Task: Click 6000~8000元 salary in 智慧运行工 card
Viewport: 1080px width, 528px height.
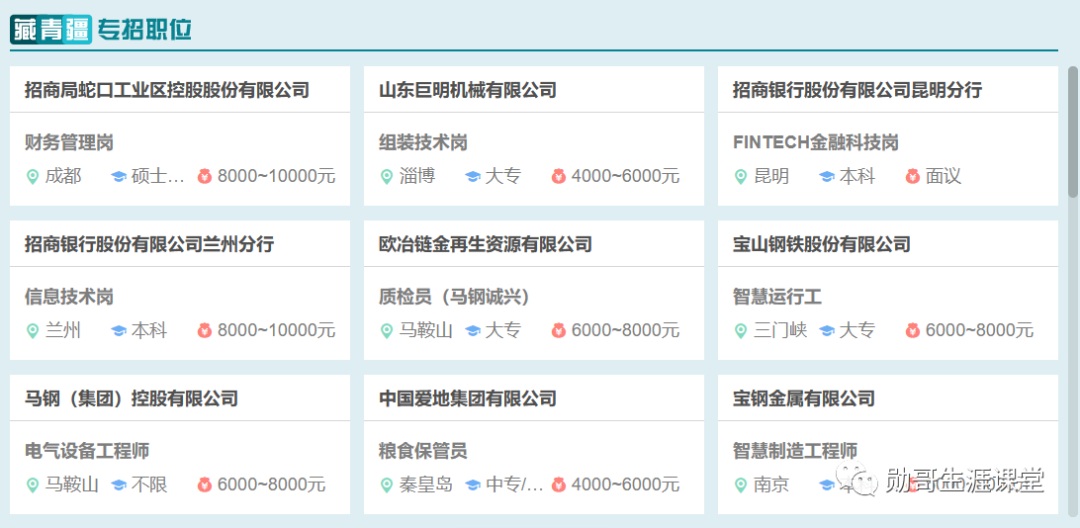Action: click(979, 331)
